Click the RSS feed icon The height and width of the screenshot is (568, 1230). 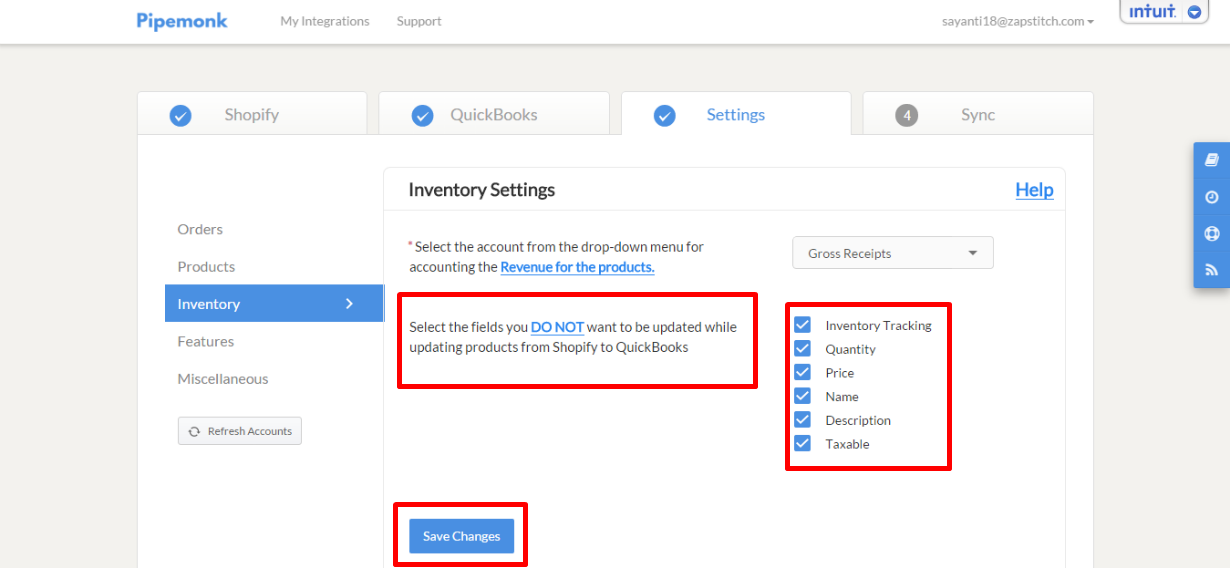click(x=1212, y=270)
